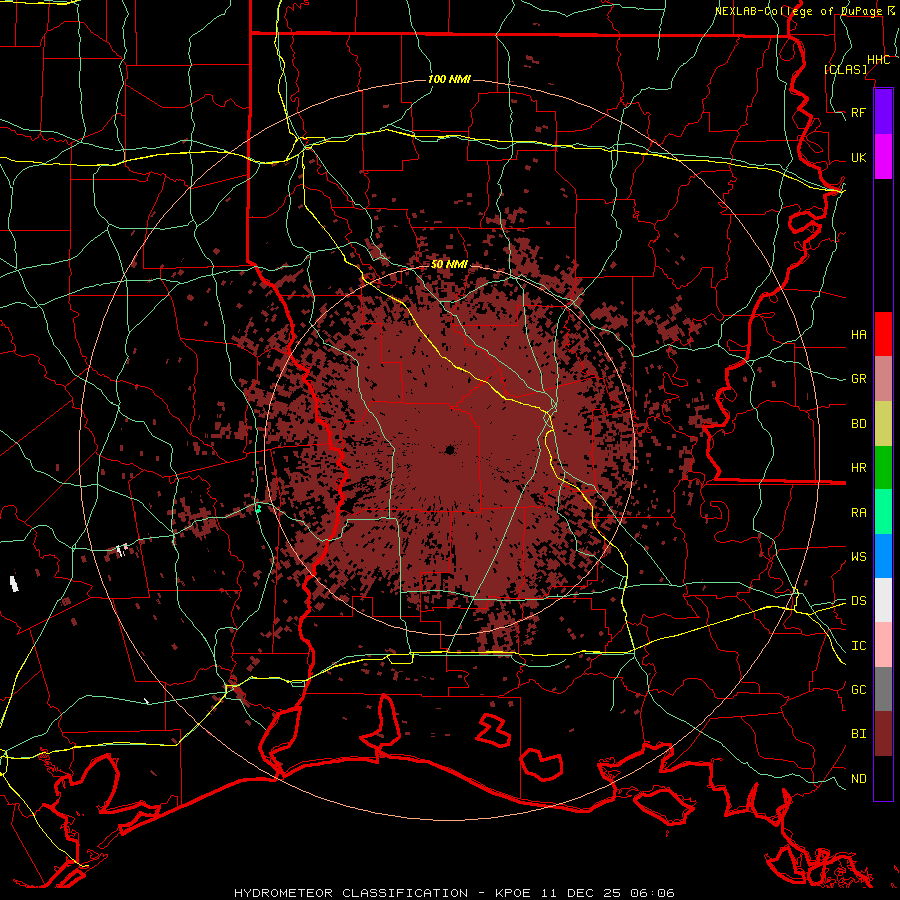Select the dark green HR legend swatch
Screen dimensions: 900x900
click(x=883, y=468)
